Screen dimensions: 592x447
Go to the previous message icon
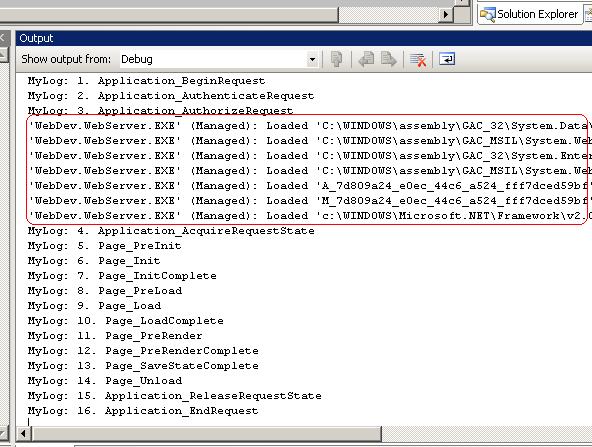(366, 59)
